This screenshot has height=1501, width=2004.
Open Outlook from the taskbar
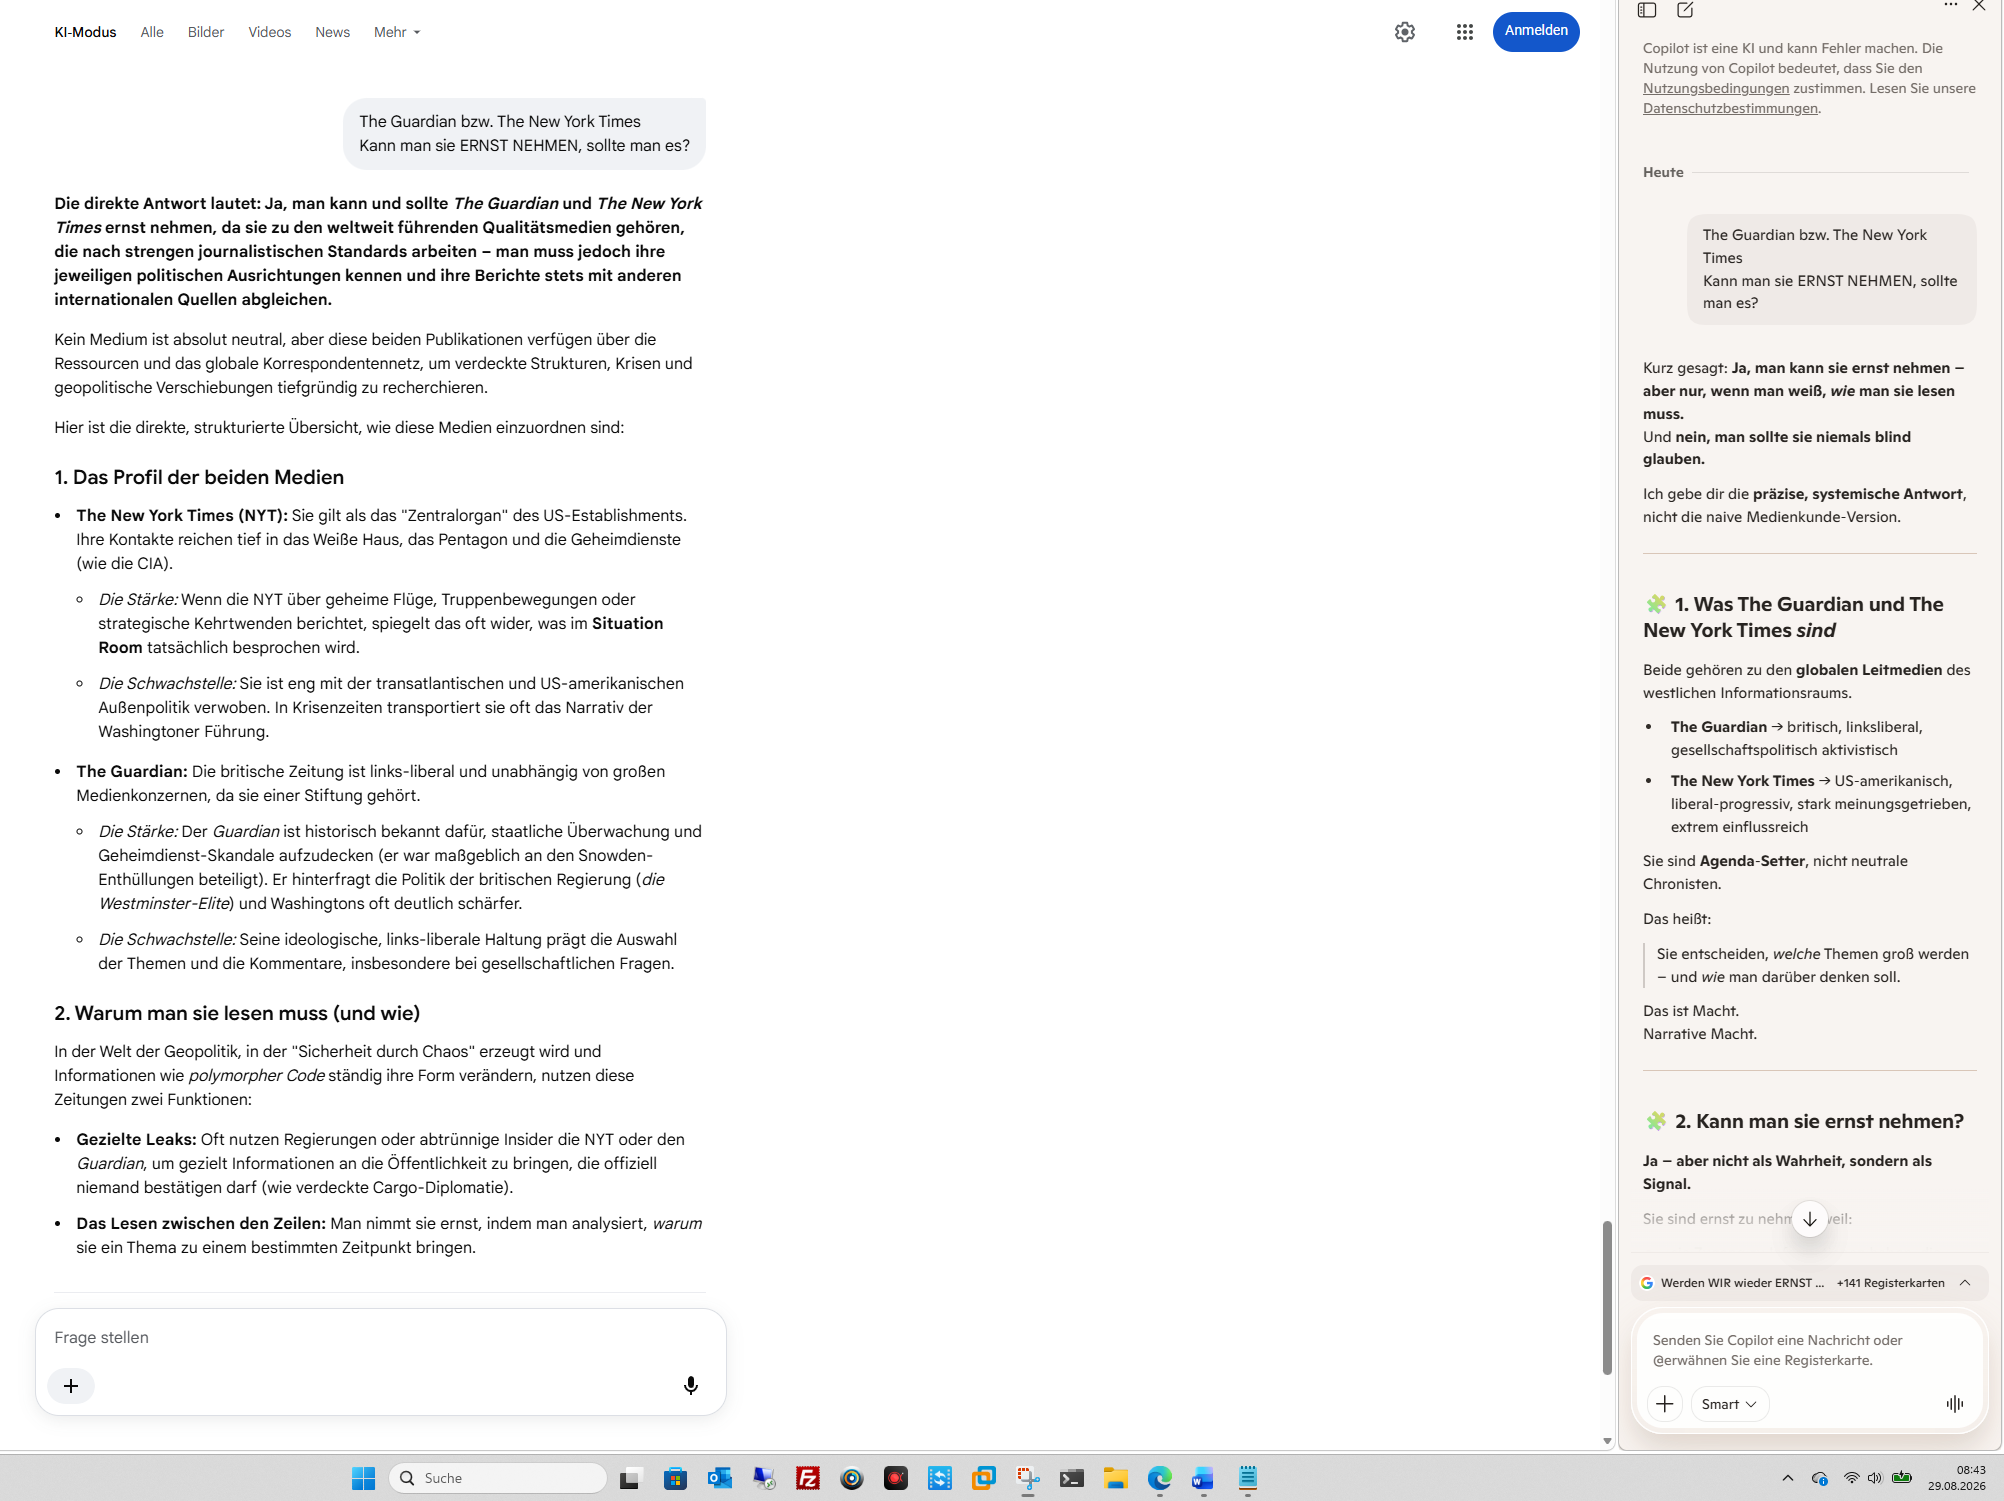[720, 1478]
